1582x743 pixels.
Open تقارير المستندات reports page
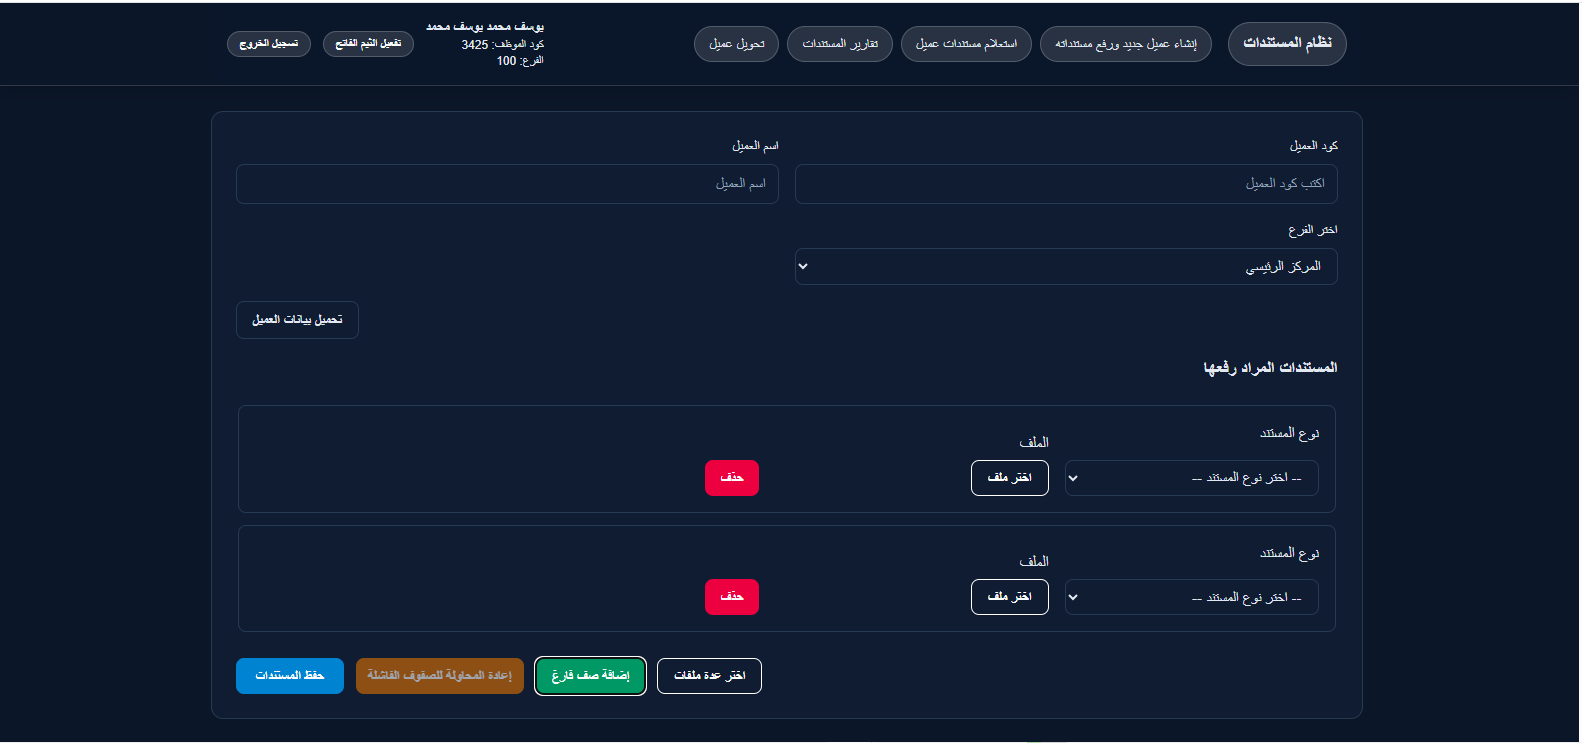point(840,44)
